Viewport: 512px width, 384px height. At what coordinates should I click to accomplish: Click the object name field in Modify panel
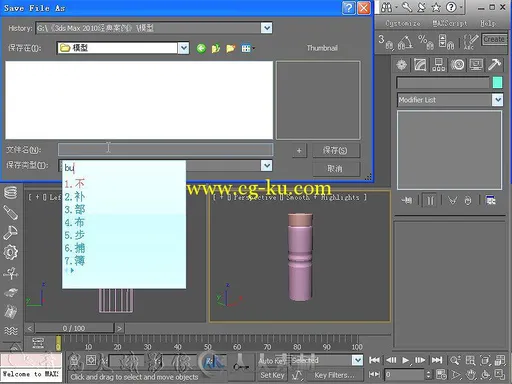click(x=443, y=83)
